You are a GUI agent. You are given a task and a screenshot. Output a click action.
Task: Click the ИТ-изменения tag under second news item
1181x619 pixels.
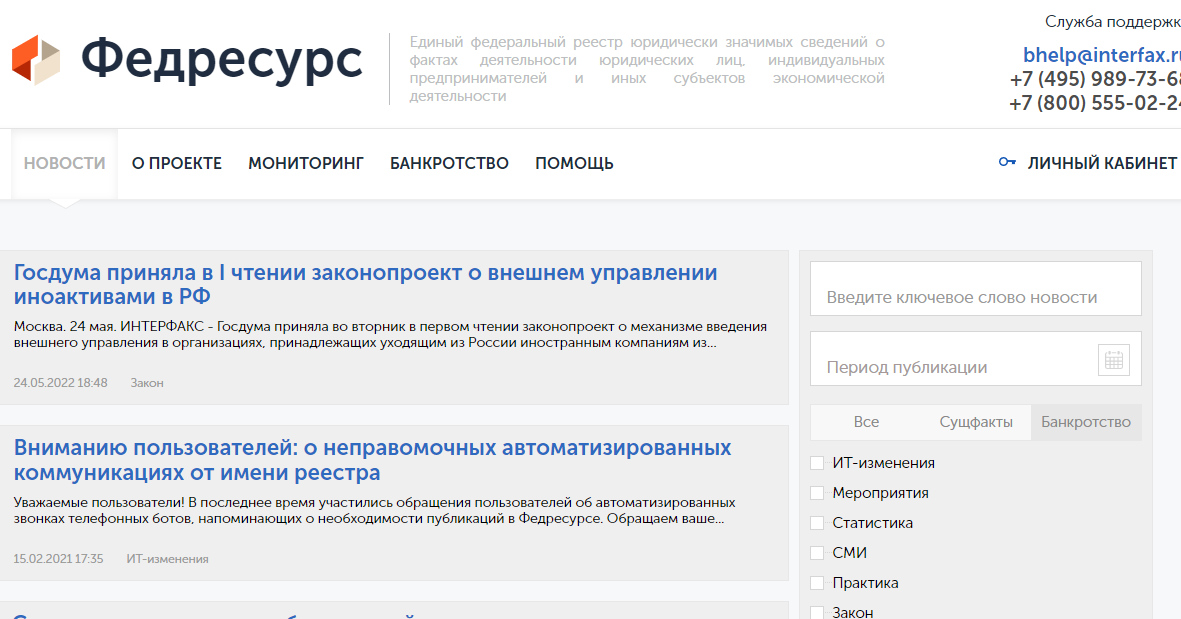click(167, 559)
